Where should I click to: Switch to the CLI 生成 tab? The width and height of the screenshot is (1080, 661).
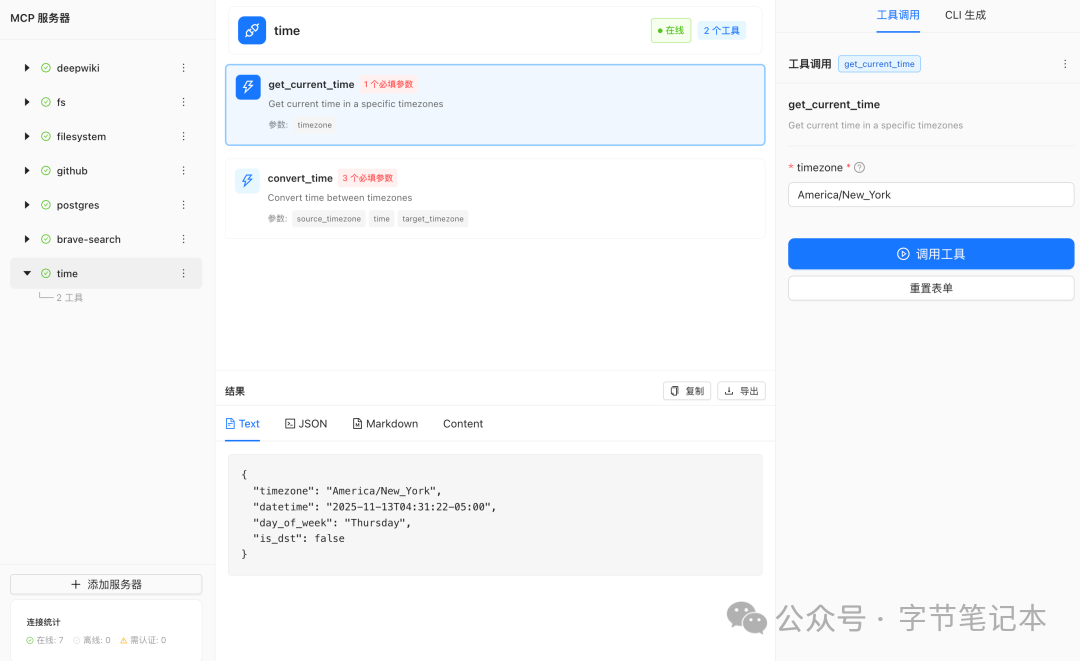point(965,15)
